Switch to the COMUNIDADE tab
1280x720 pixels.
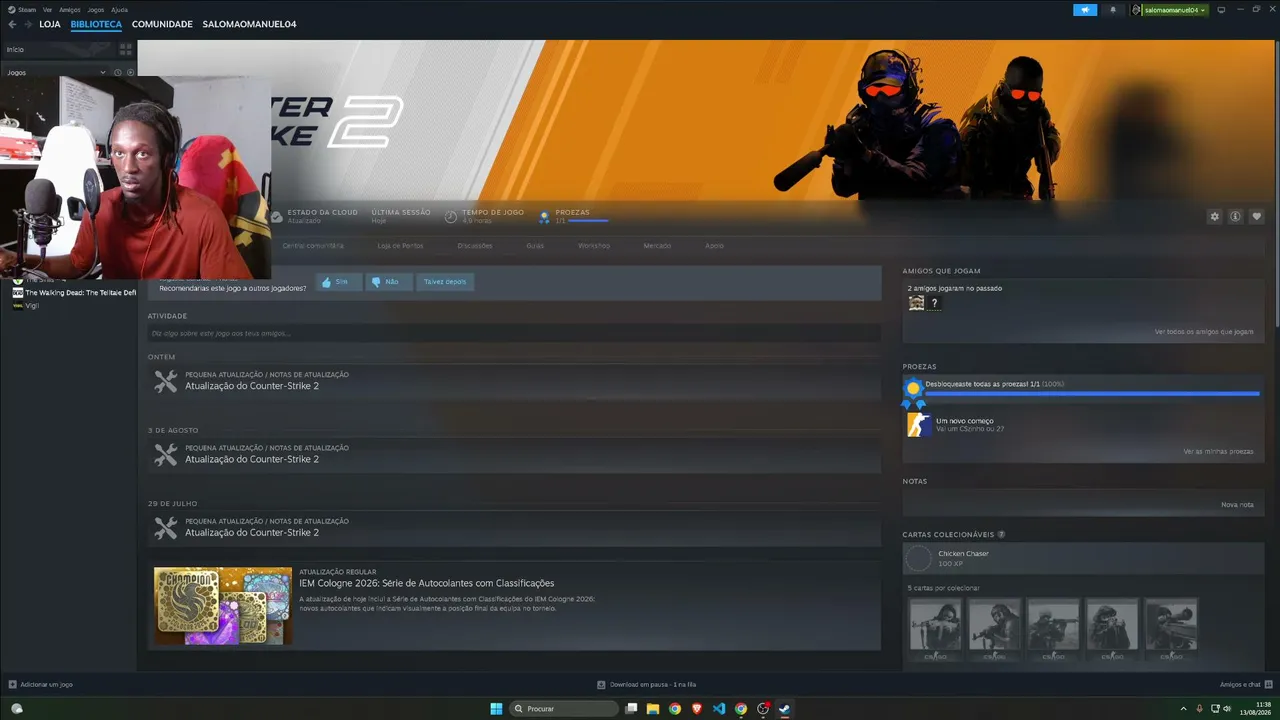click(162, 24)
